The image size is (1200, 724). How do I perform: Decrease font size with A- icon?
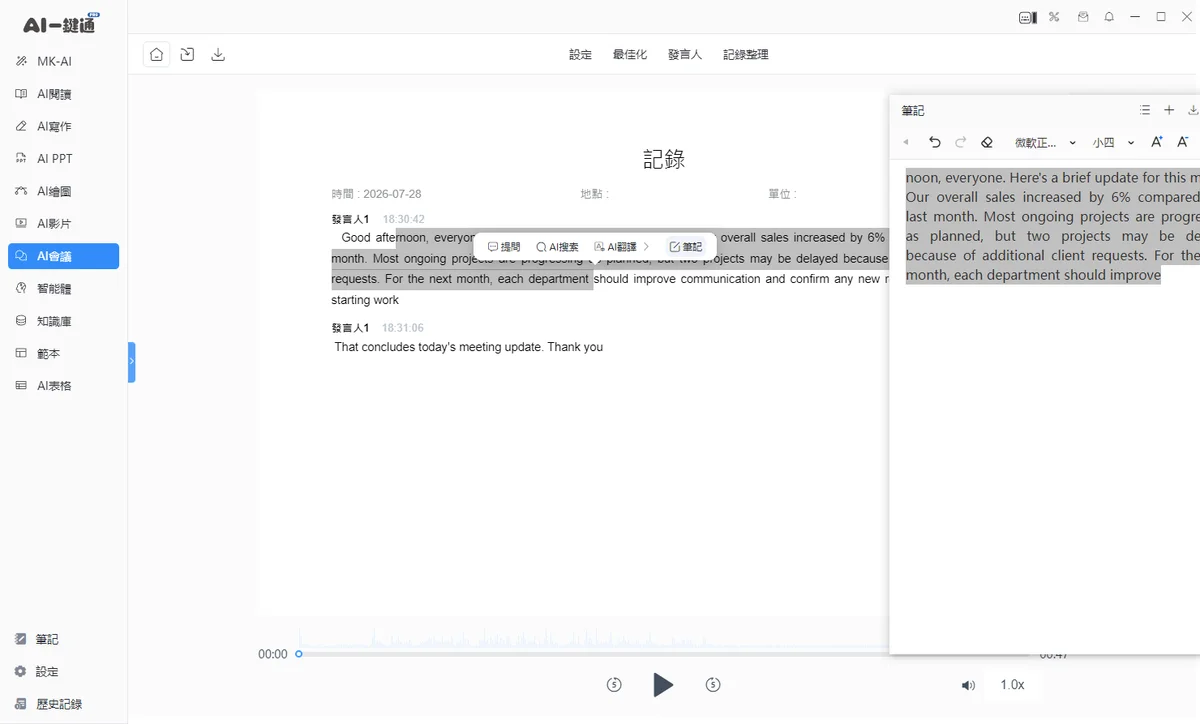(x=1183, y=142)
